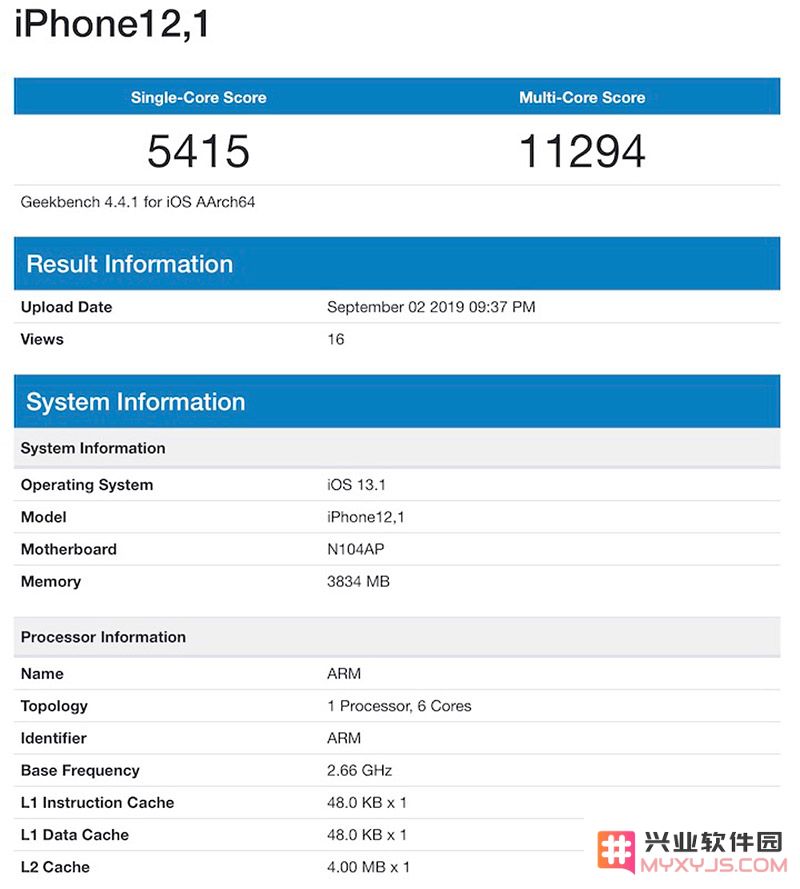Click the blue System Information banner
800x889 pixels.
[x=397, y=401]
